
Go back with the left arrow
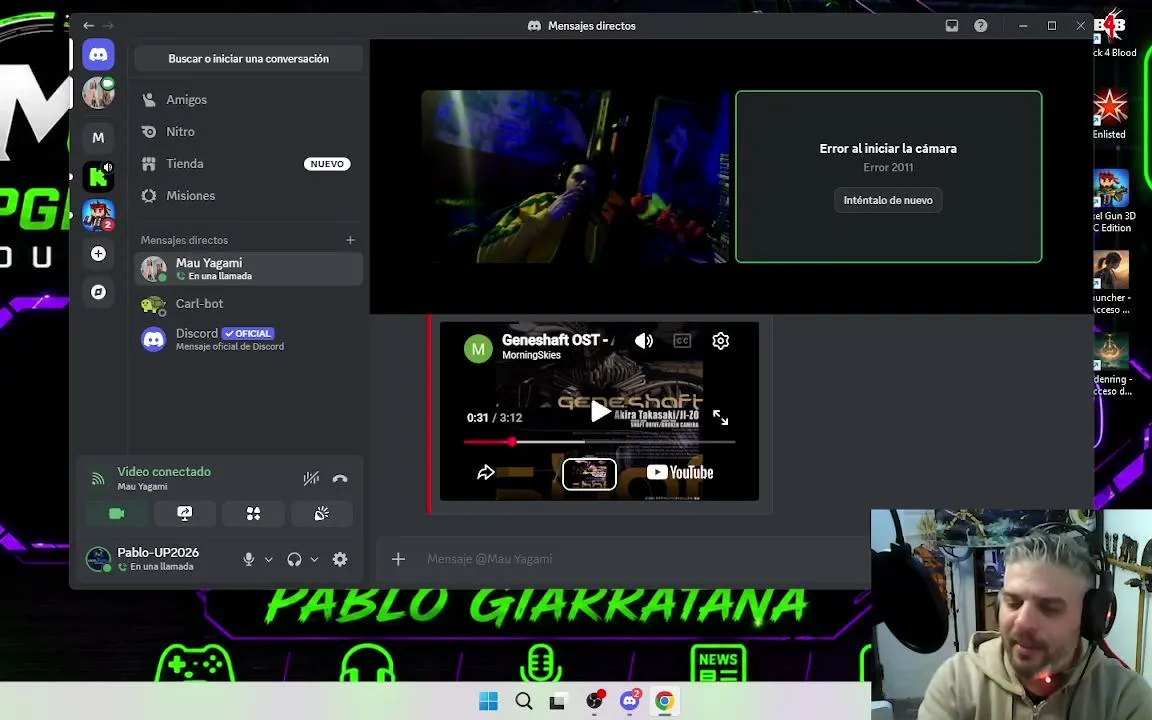click(88, 26)
